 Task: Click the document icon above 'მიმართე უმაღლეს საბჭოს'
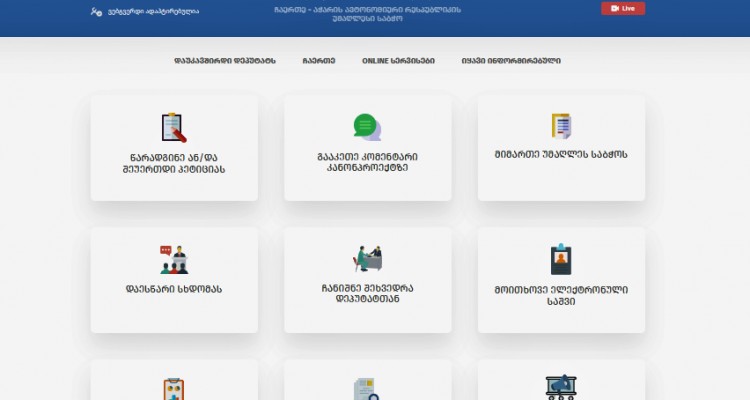pyautogui.click(x=561, y=126)
